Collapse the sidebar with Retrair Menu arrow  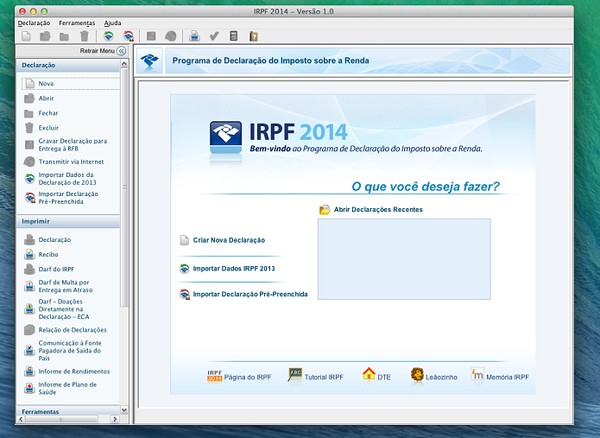121,50
